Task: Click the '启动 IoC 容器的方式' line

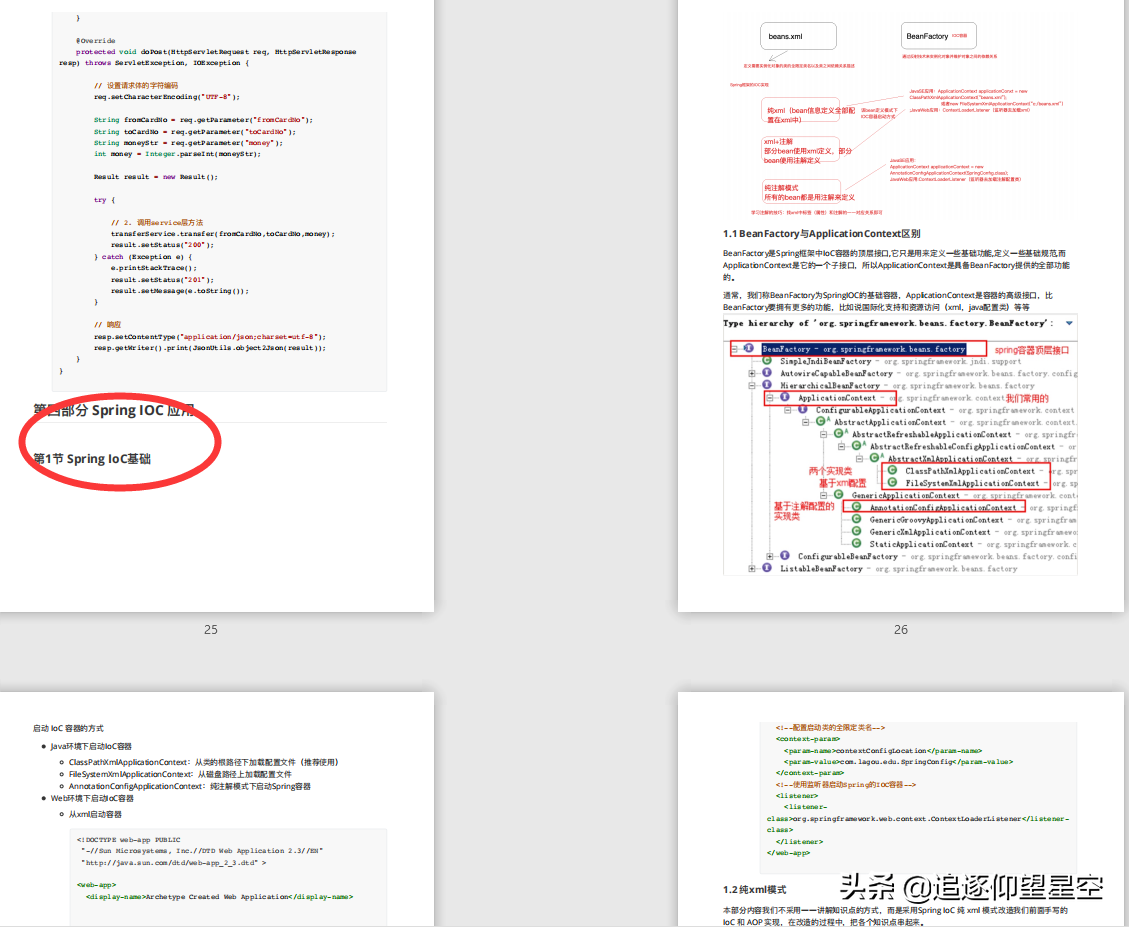Action: (68, 728)
